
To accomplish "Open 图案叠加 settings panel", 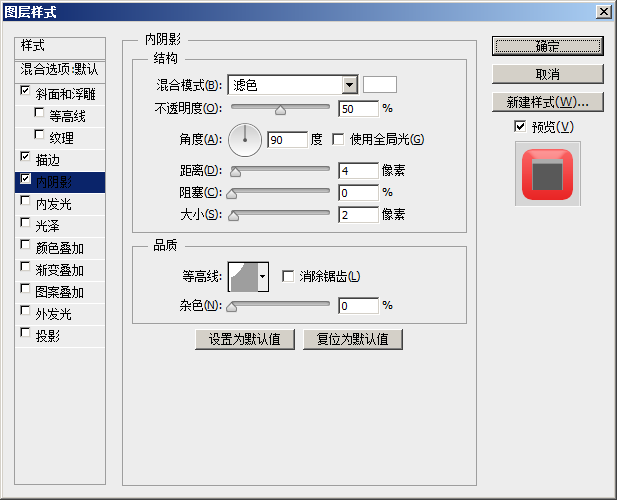I will point(59,292).
